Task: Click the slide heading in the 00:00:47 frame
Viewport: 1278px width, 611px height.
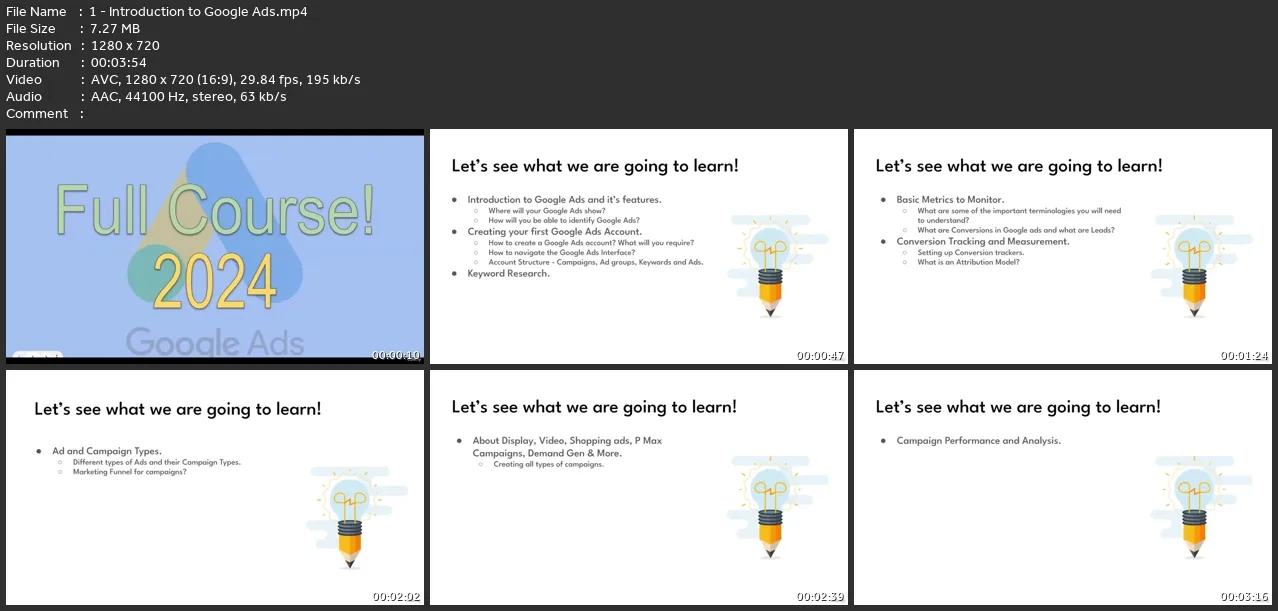Action: (595, 166)
